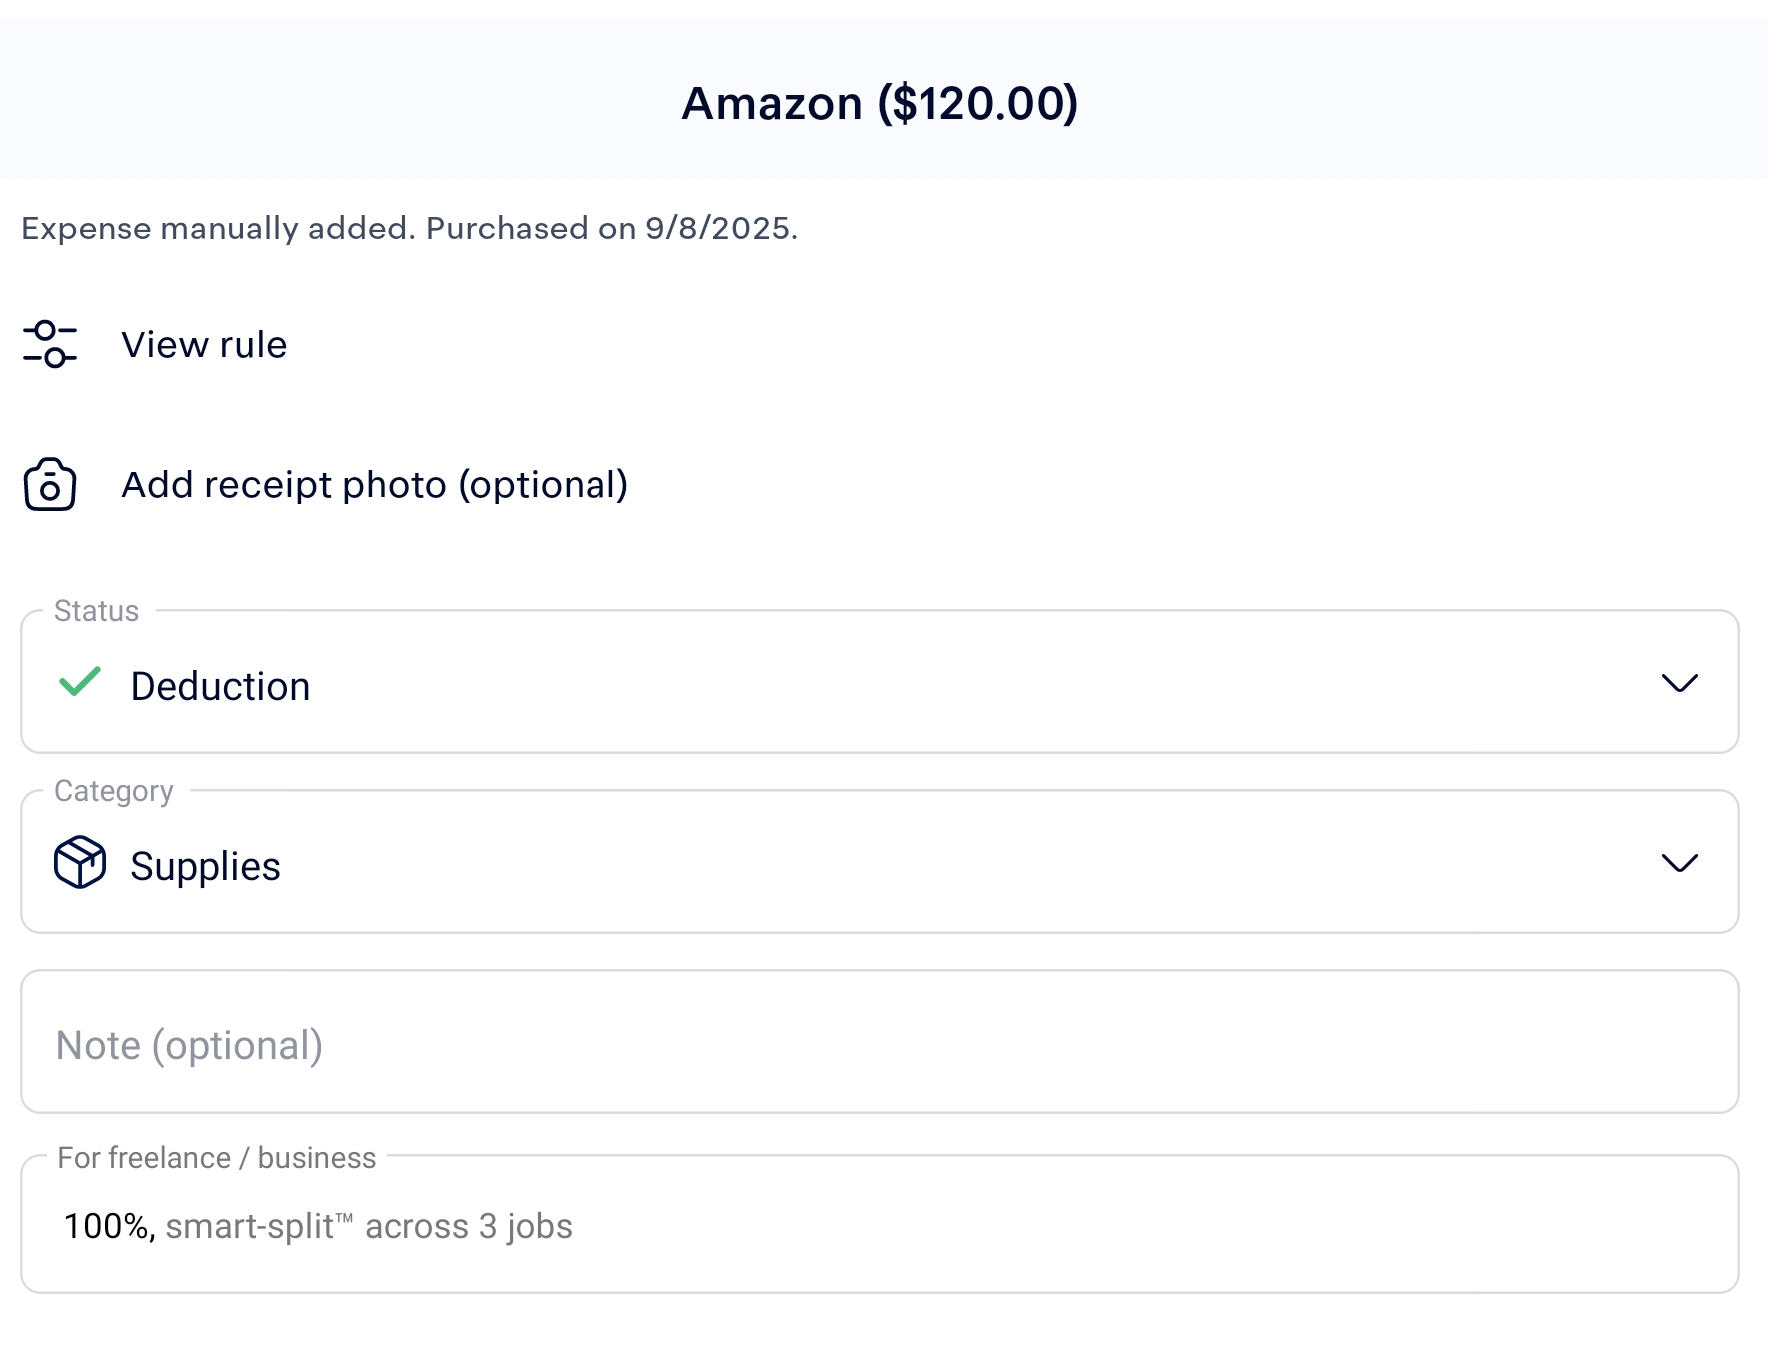Click the camera icon for receipt photo
The width and height of the screenshot is (1768, 1345).
[50, 485]
